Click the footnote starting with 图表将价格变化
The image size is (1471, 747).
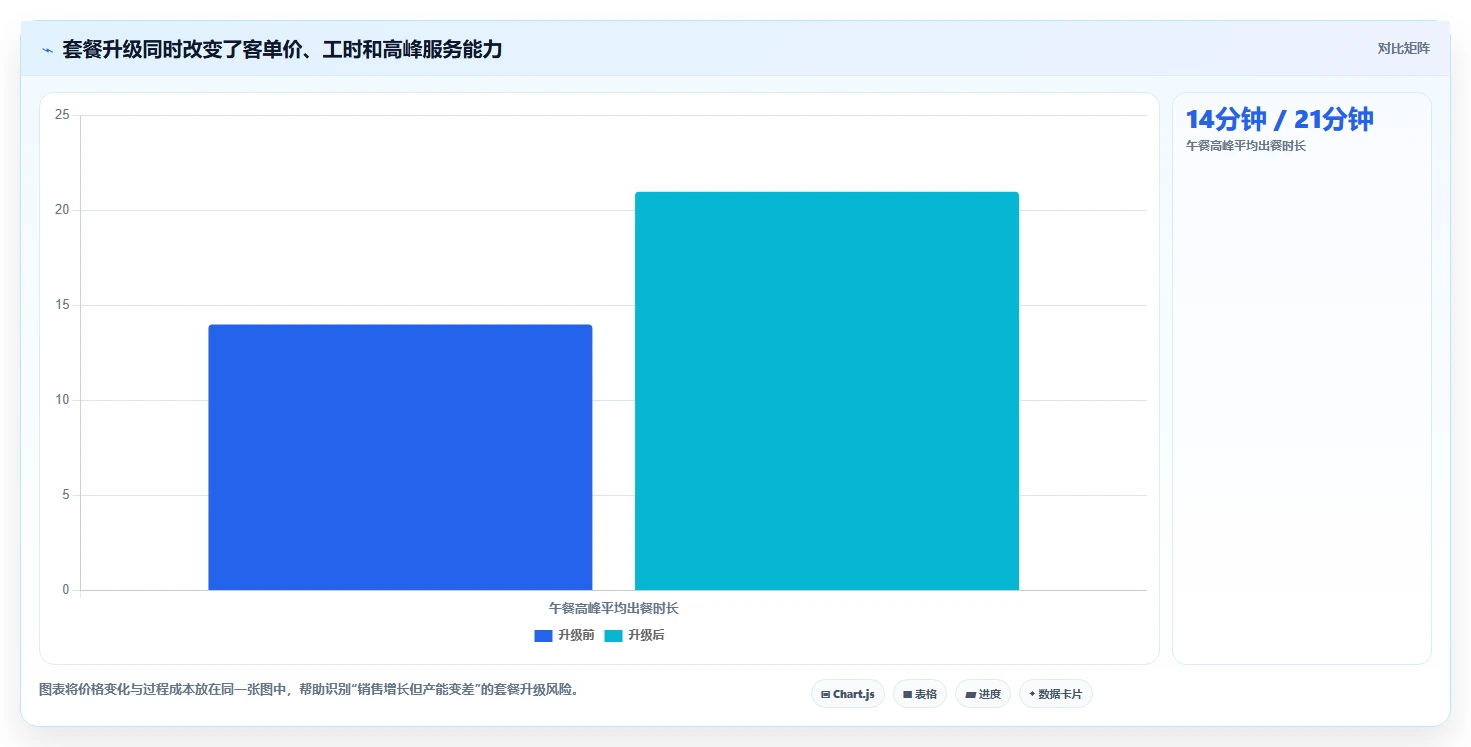tap(309, 689)
